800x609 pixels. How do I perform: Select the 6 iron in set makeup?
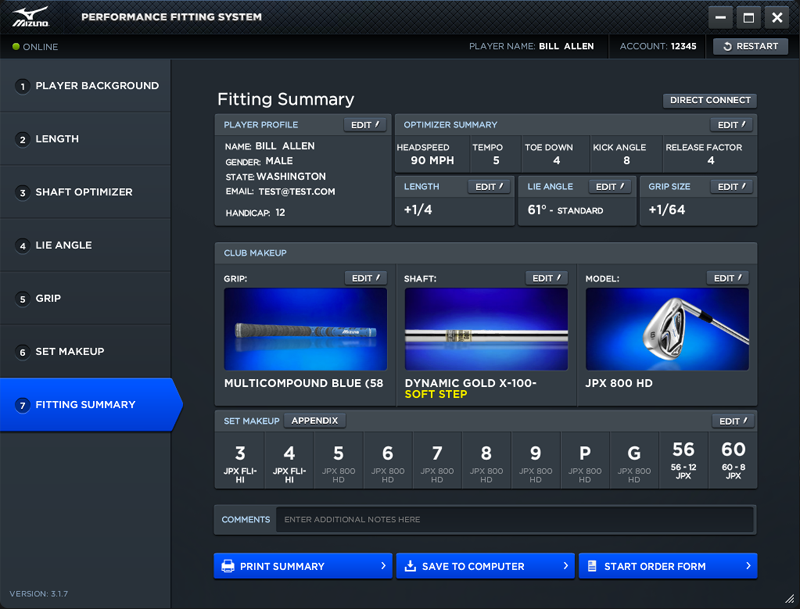[388, 461]
